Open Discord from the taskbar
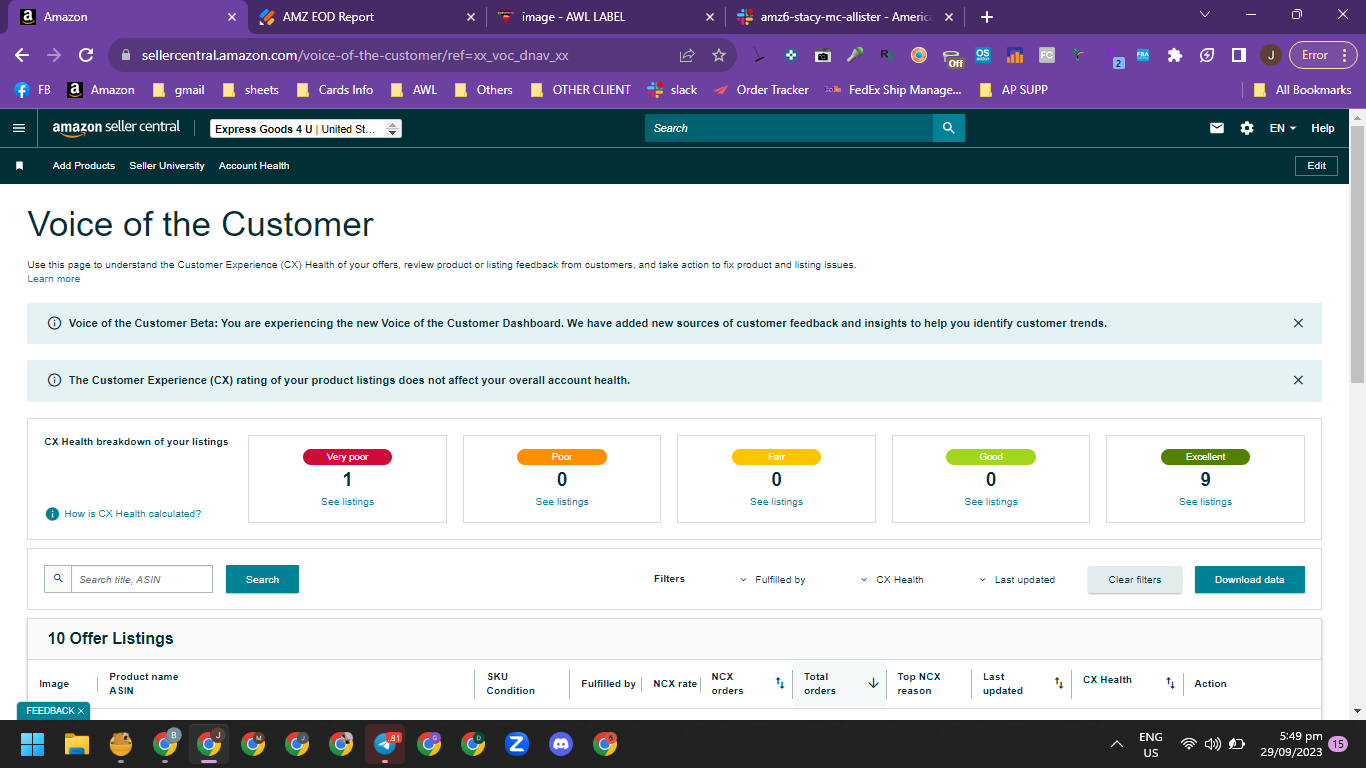 [x=561, y=744]
